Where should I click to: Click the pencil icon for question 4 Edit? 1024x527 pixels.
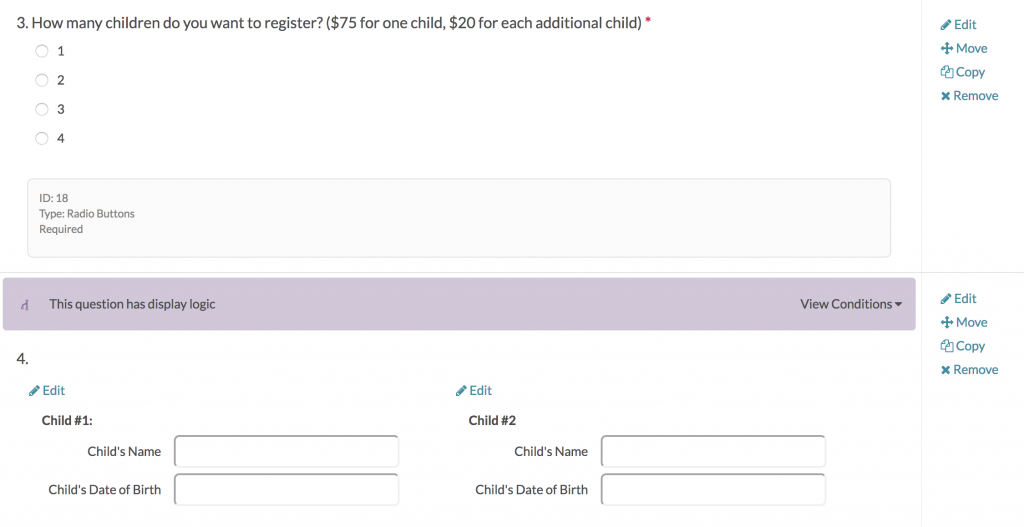click(x=946, y=299)
